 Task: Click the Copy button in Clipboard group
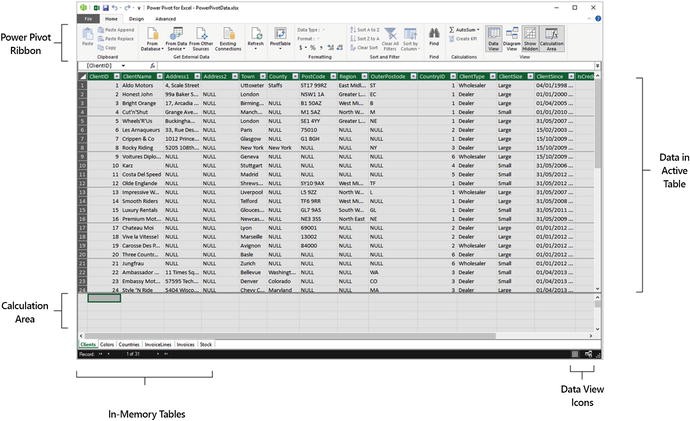pyautogui.click(x=107, y=48)
